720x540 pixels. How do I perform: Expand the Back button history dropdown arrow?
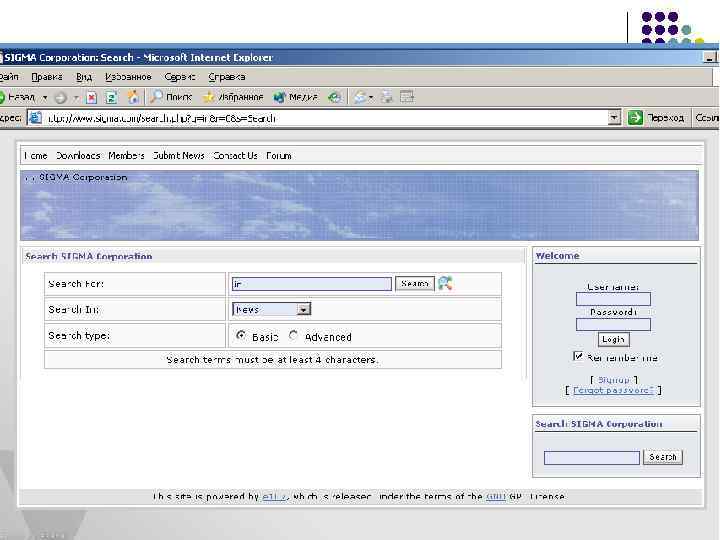(45, 97)
